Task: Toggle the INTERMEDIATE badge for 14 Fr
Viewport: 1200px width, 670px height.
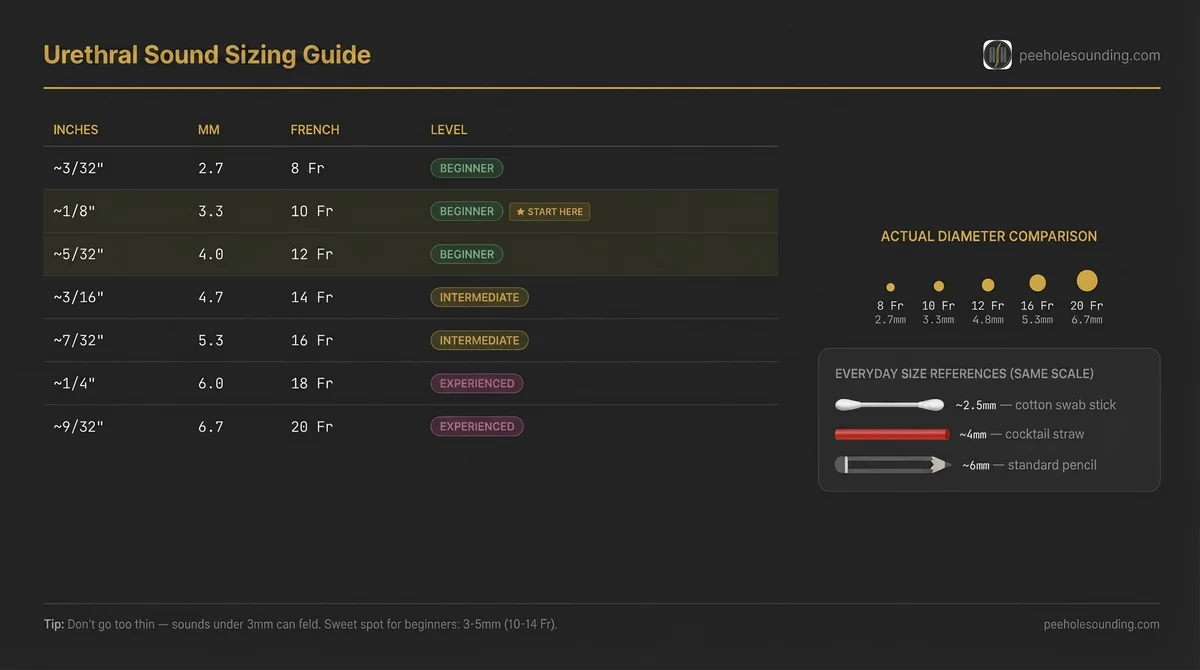Action: [480, 297]
